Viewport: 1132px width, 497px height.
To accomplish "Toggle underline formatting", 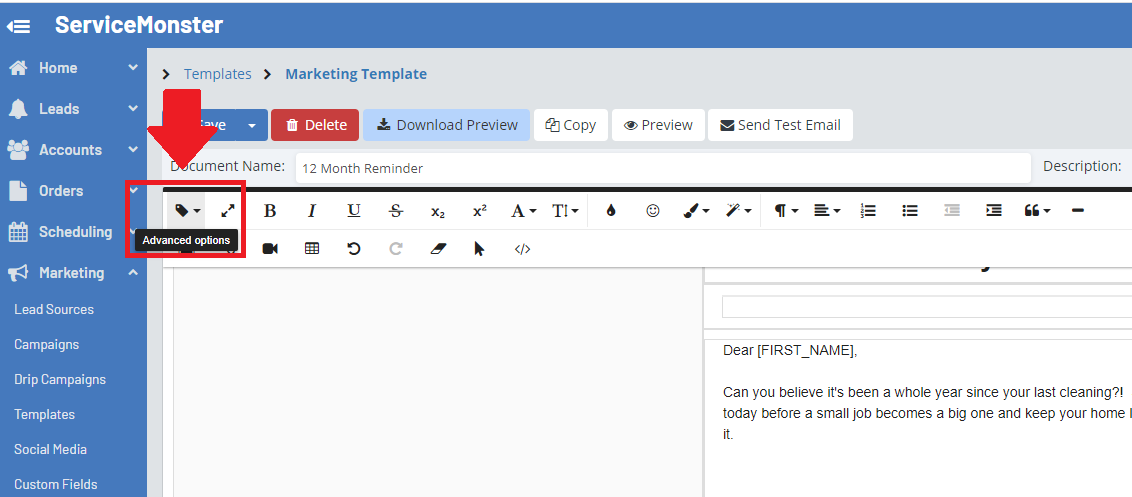I will pyautogui.click(x=354, y=211).
